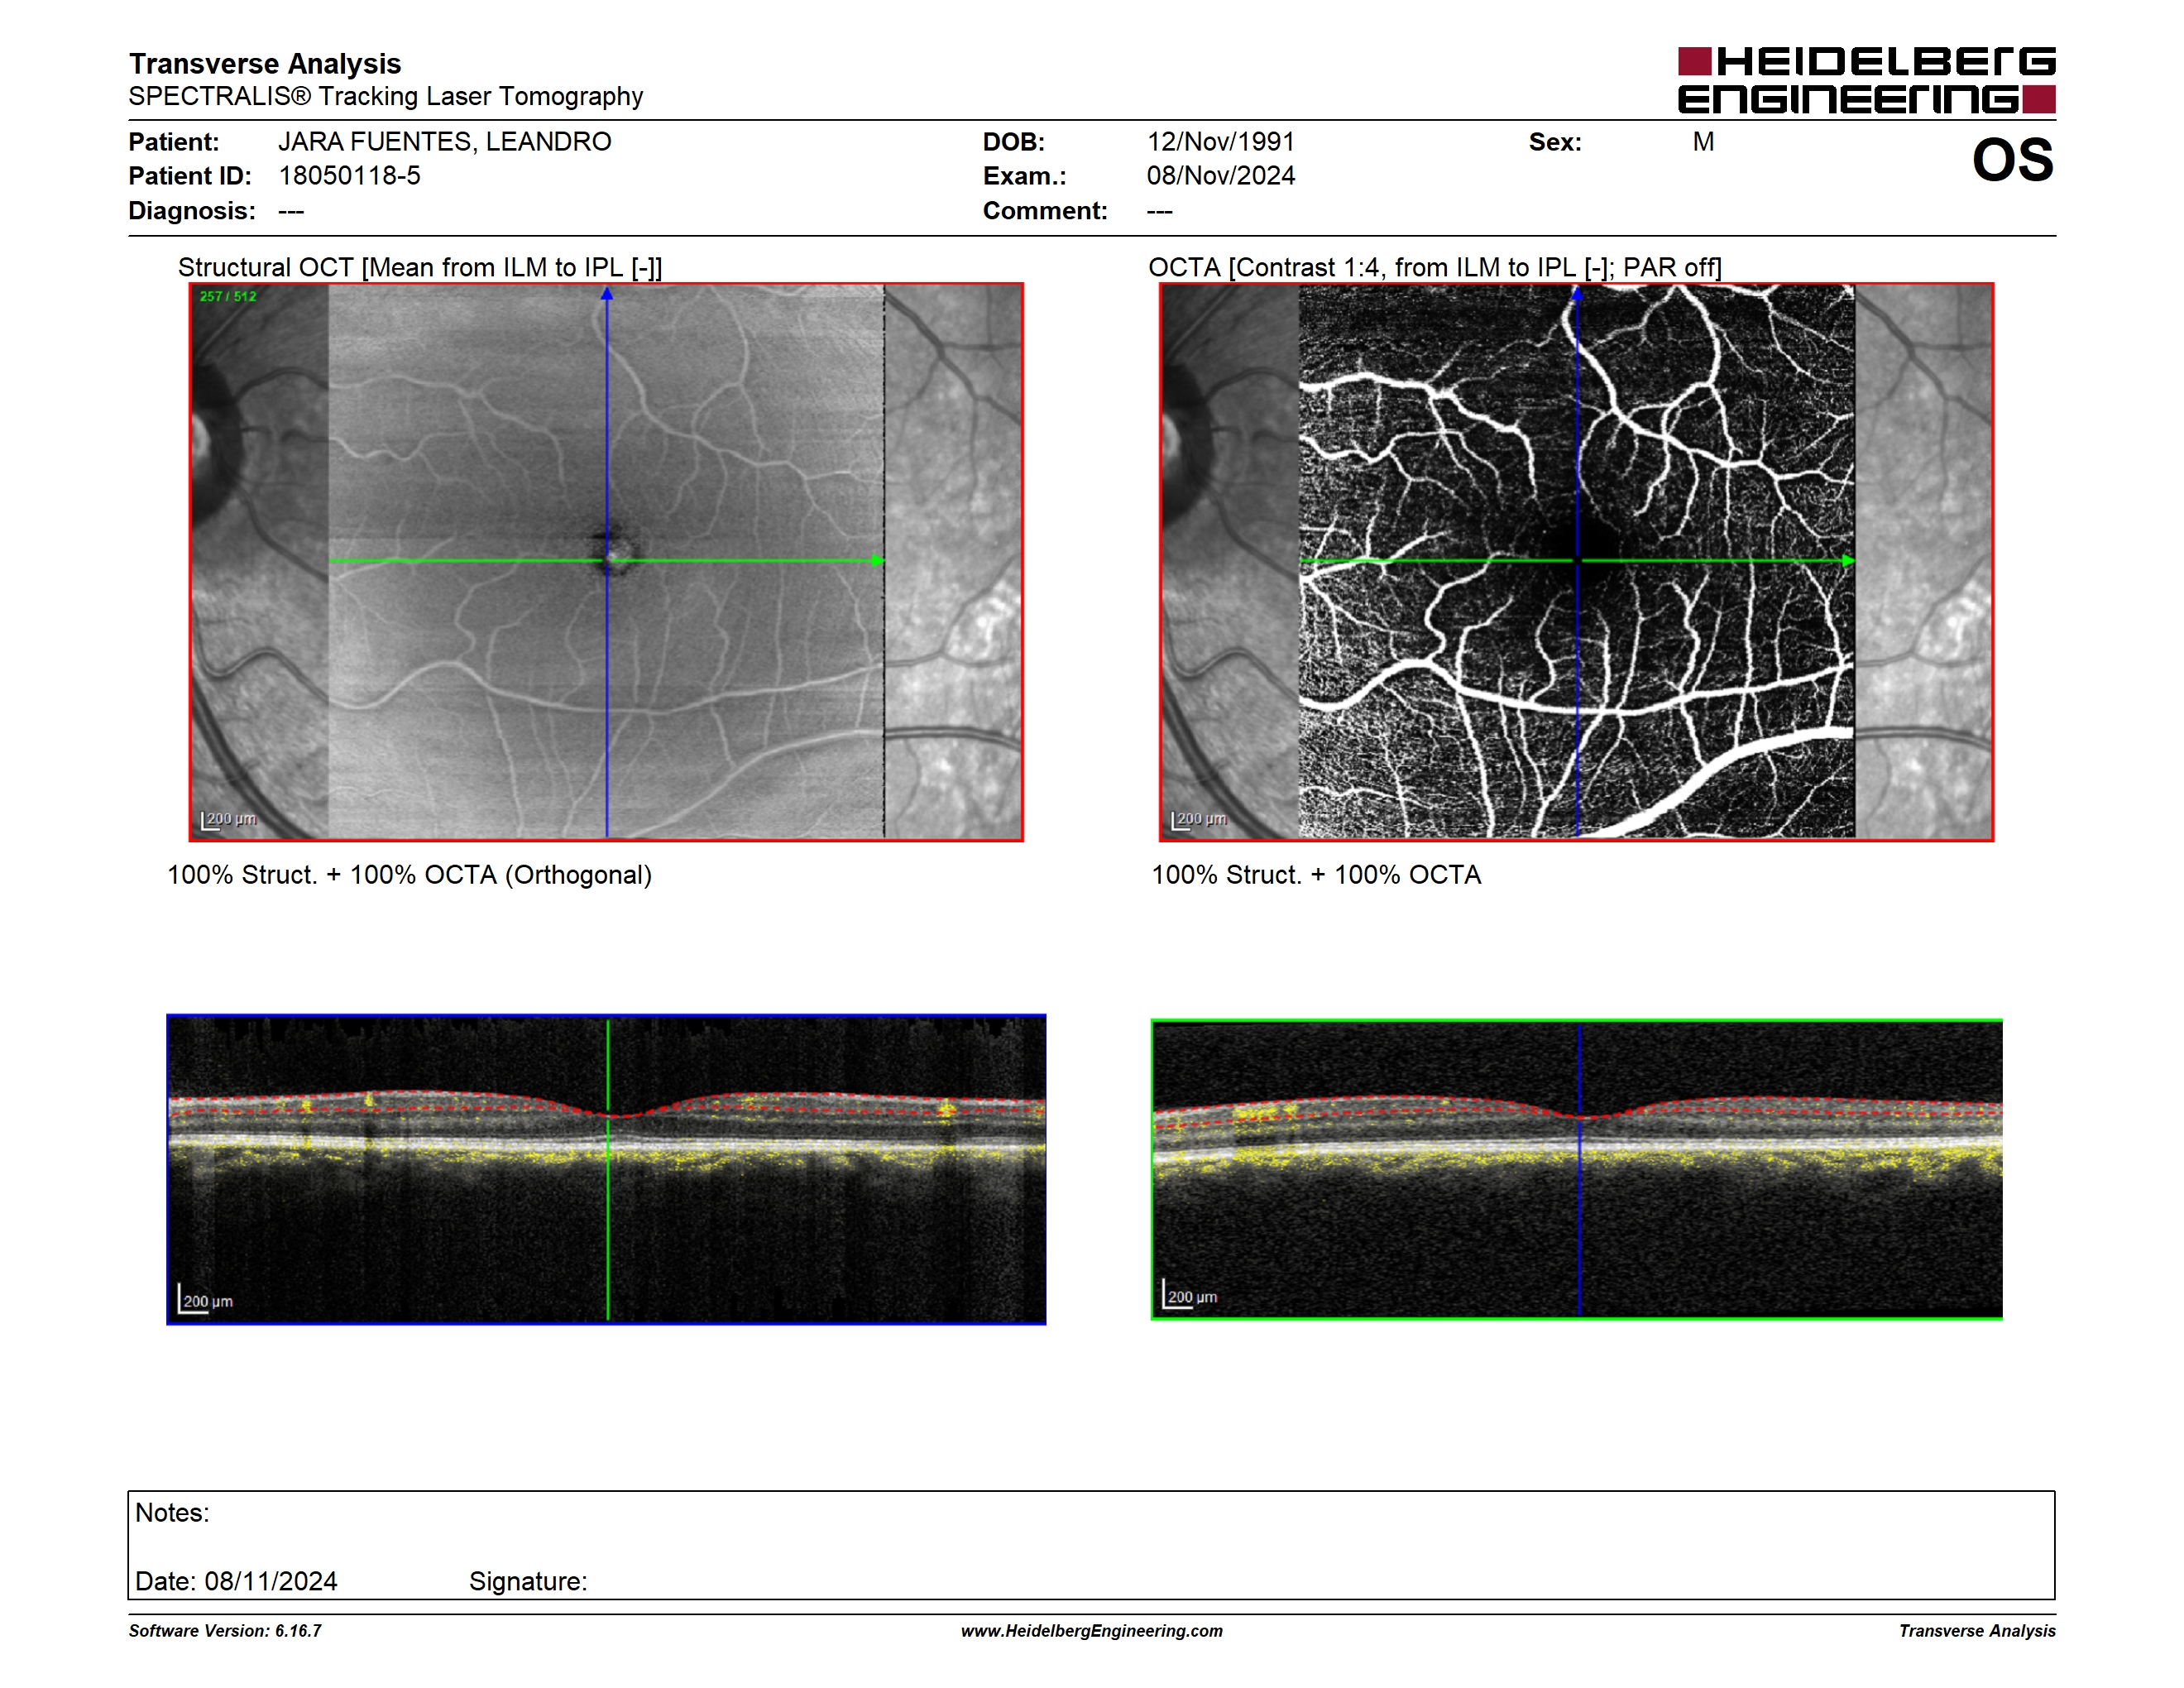The width and height of the screenshot is (2184, 1688).
Task: Click patient ID value 18050118-5
Action: coord(349,176)
